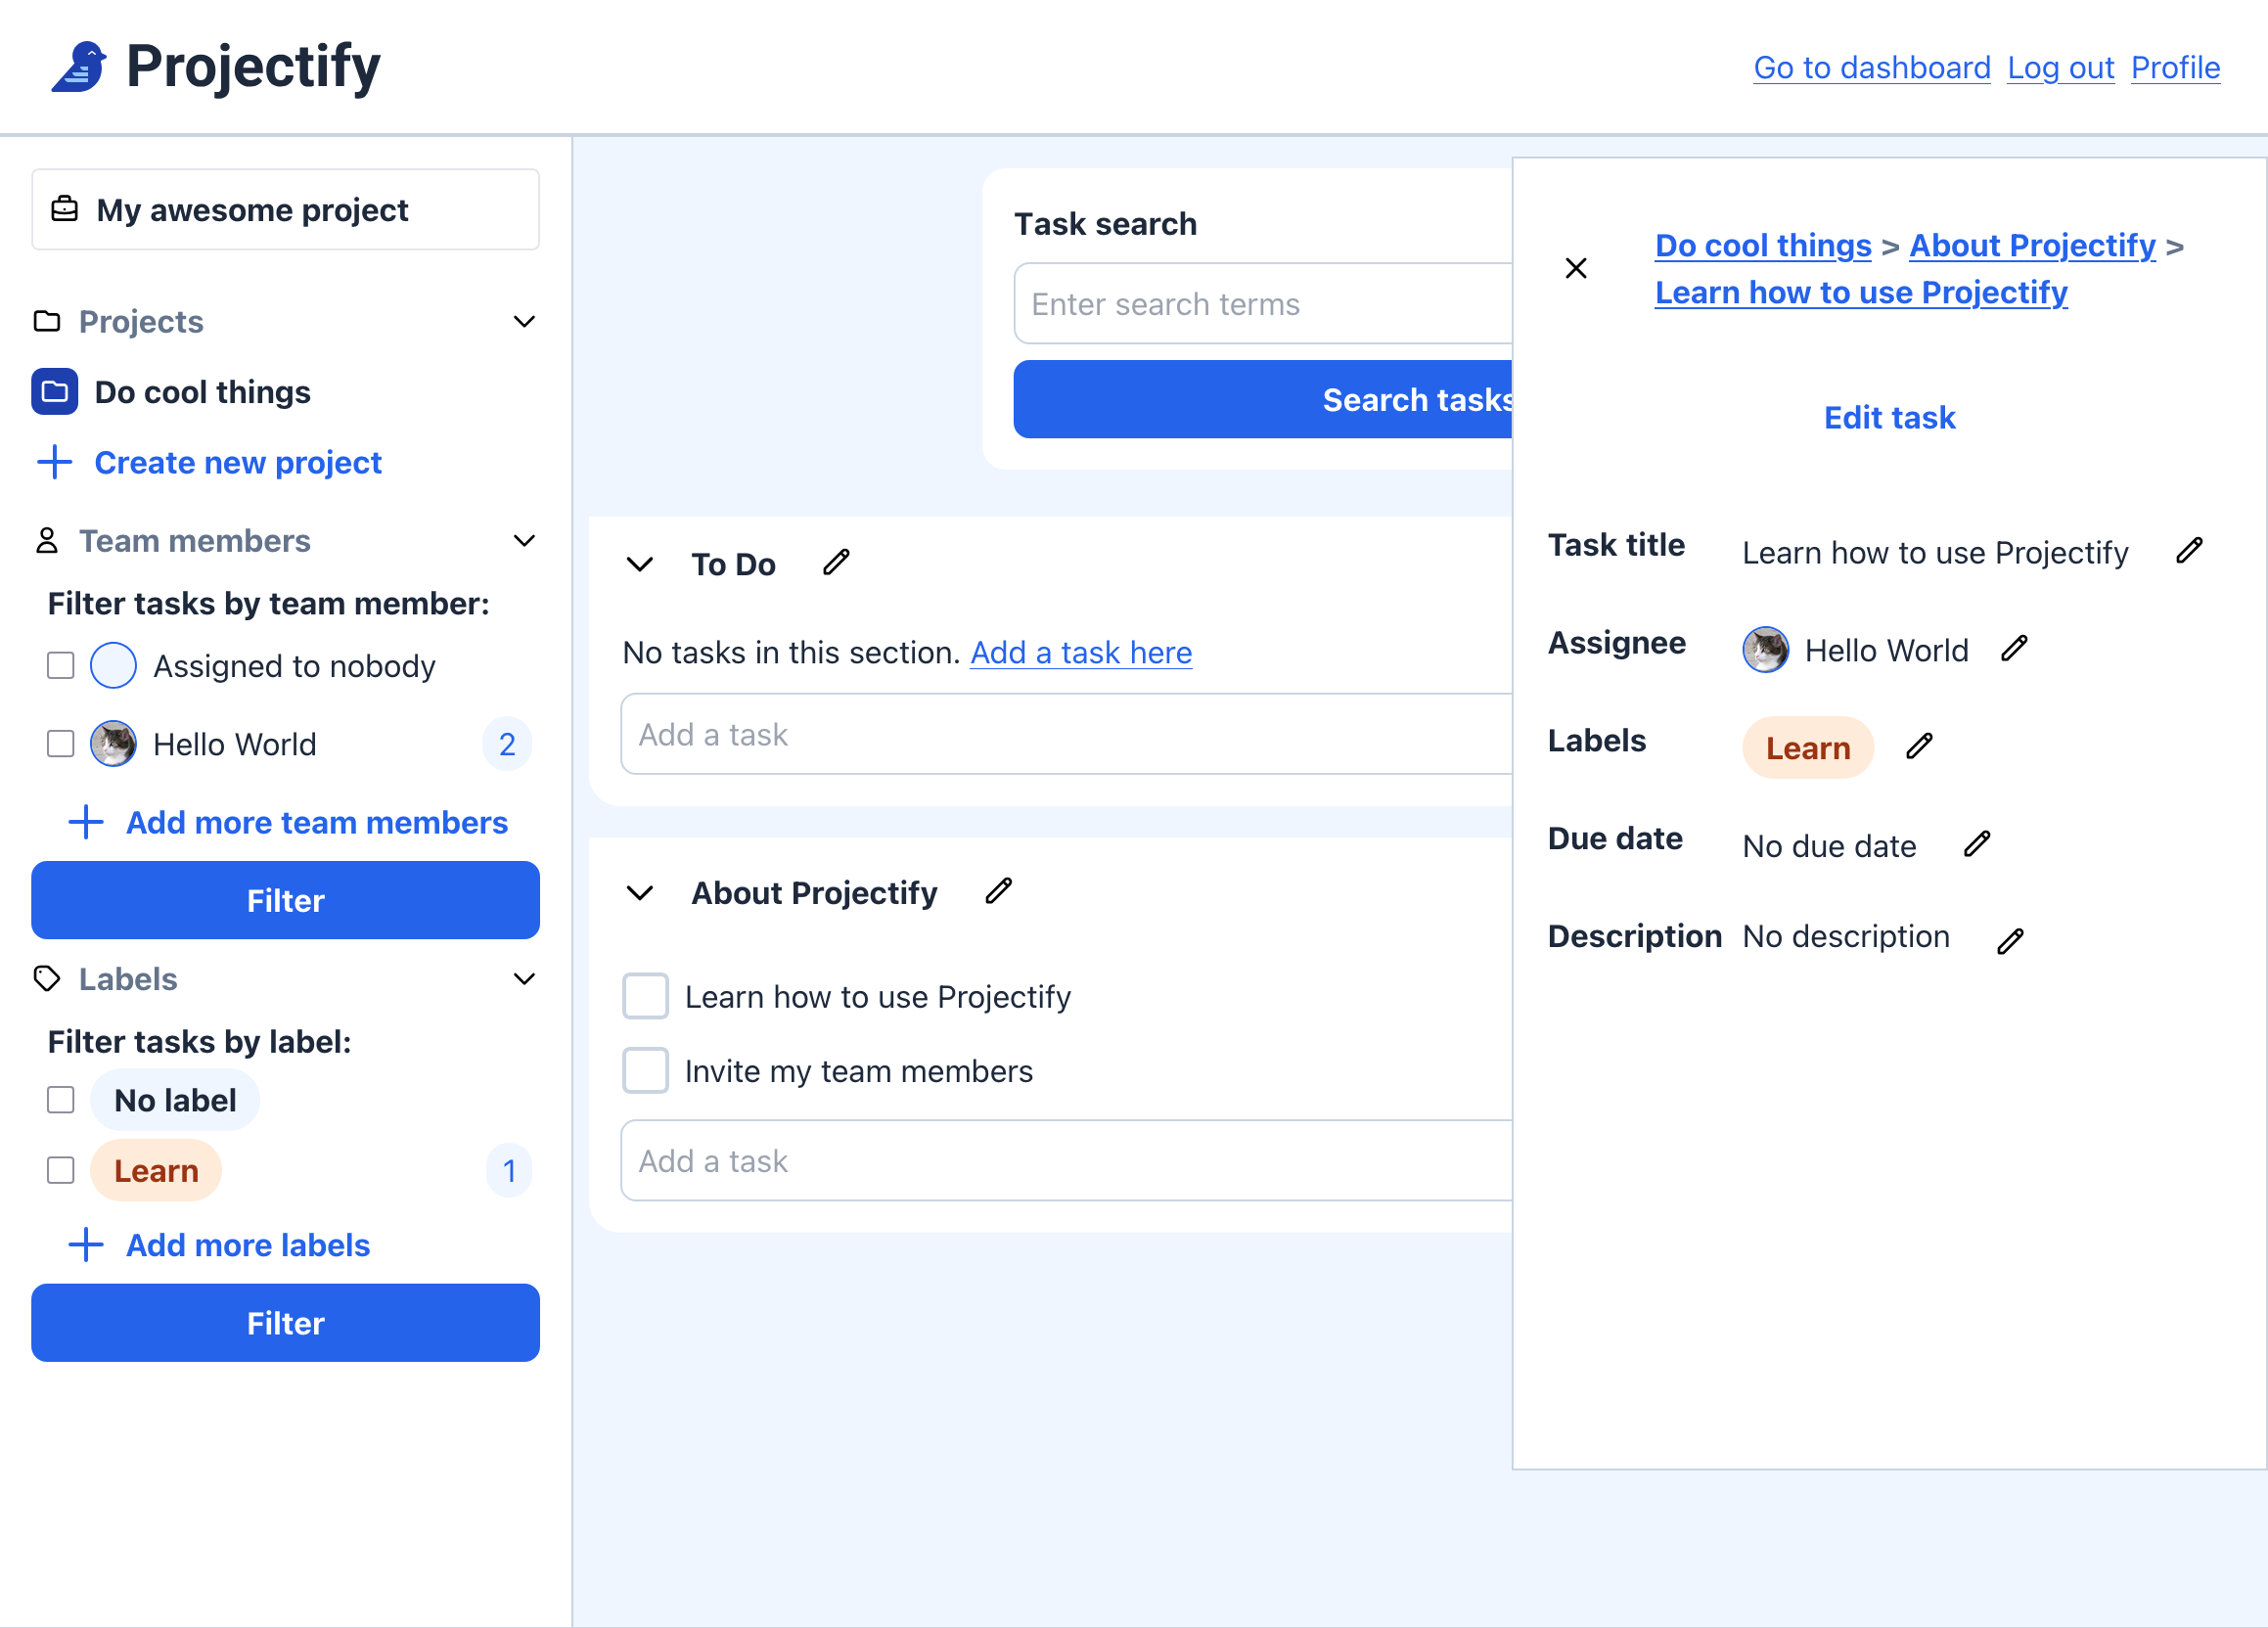
Task: Open the Do cool things project
Action: pos(202,392)
